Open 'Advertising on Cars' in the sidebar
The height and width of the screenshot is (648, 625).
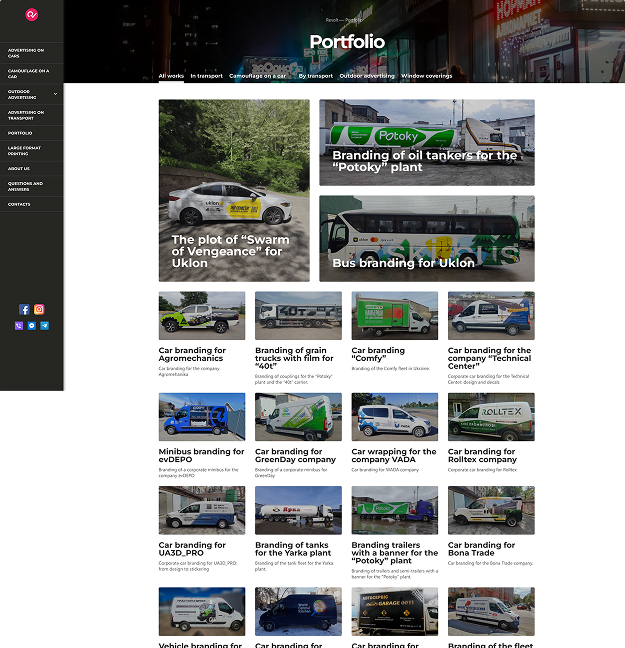[x=26, y=53]
